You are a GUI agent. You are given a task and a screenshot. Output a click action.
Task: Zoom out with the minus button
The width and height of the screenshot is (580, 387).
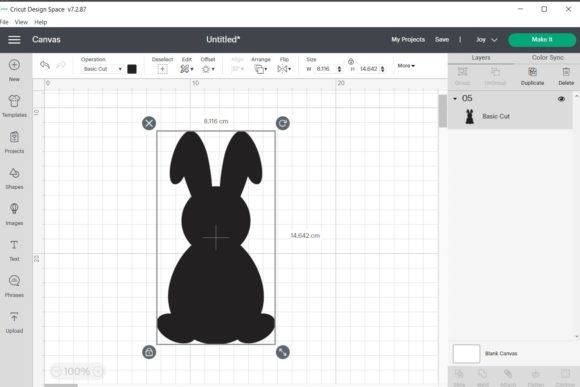(x=56, y=371)
